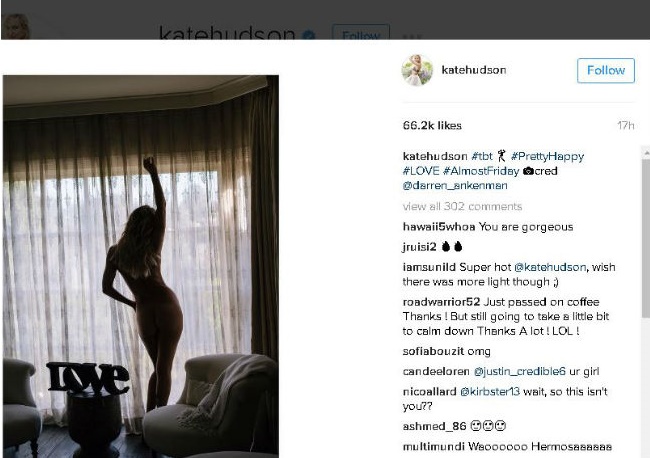
Task: Click the Follow button beside katehudson
Action: click(606, 70)
